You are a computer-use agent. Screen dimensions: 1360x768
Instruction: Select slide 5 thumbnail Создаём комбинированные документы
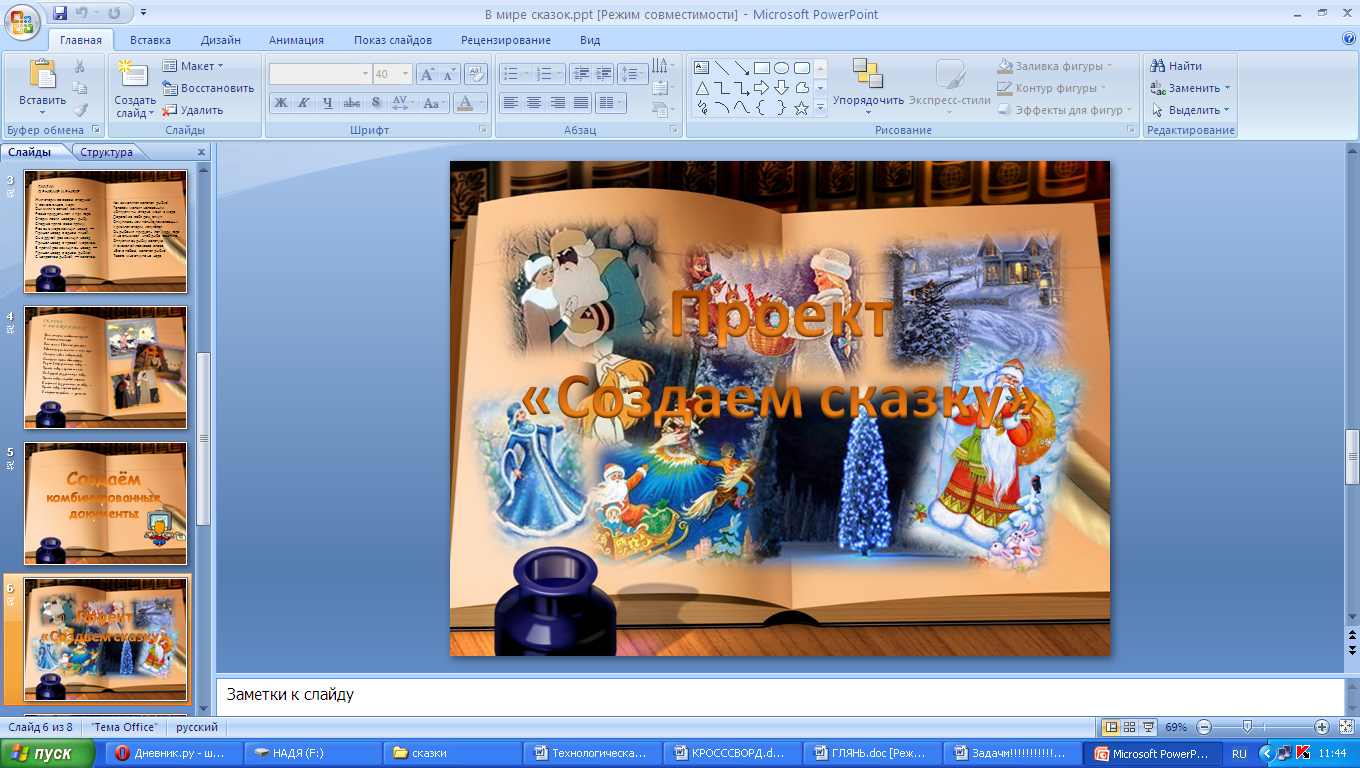coord(105,503)
